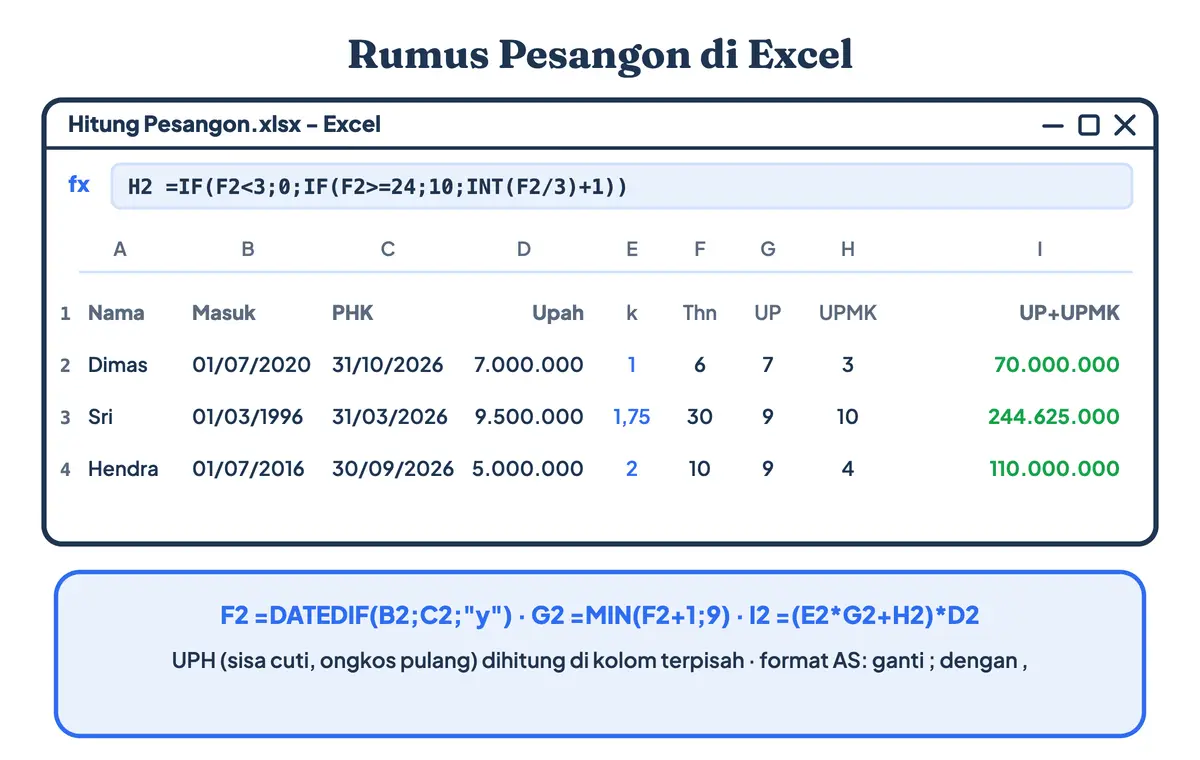Click the DATEDIF formula line in blue box
1200x760 pixels.
click(599, 616)
